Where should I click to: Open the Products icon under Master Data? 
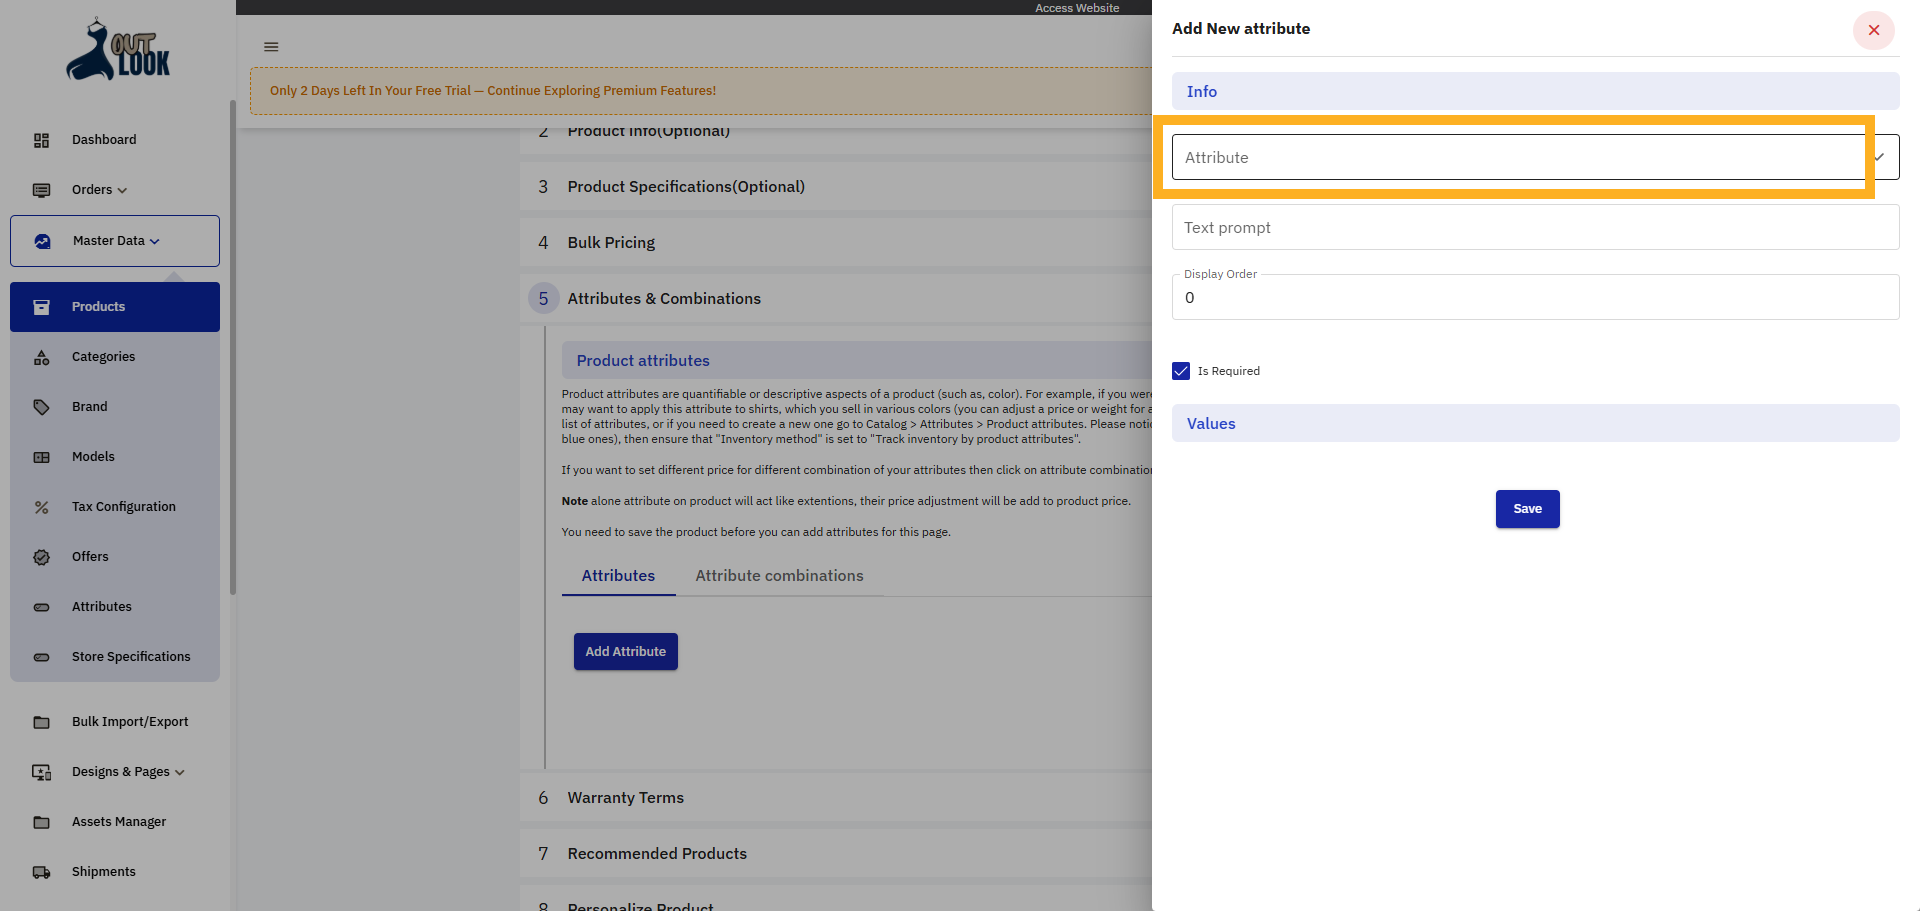point(41,307)
